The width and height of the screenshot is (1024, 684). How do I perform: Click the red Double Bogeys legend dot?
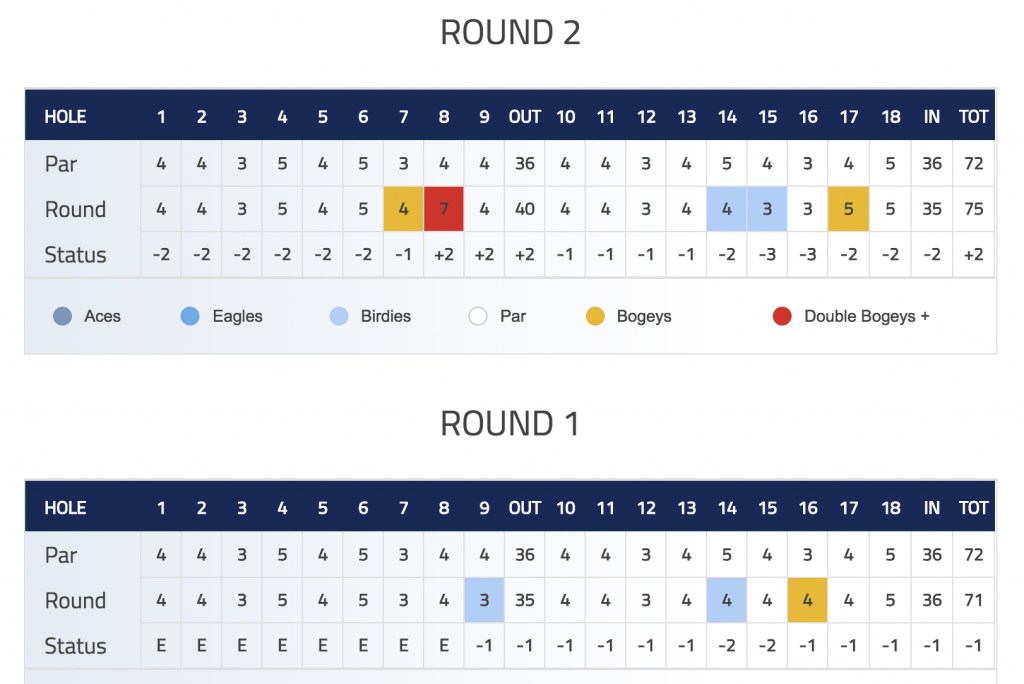coord(782,316)
